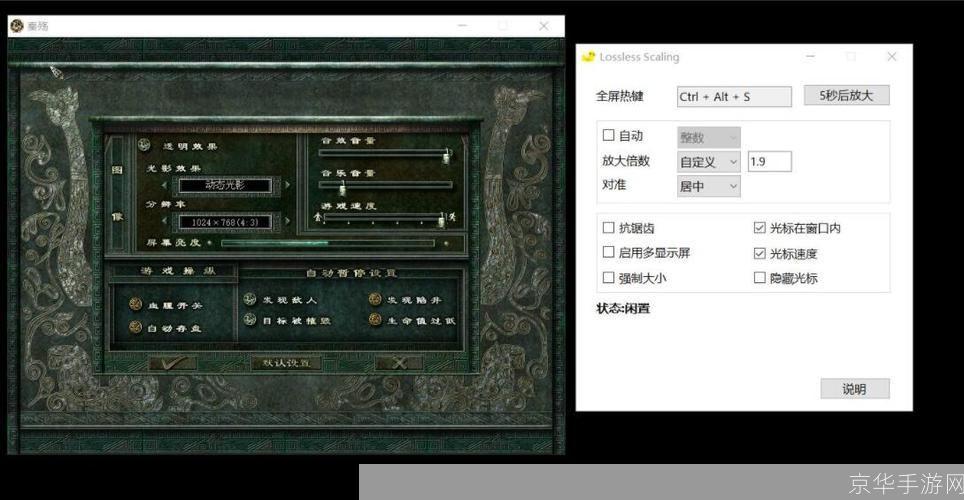
Task: Toggle 自动存盘 option
Action: (x=136, y=327)
